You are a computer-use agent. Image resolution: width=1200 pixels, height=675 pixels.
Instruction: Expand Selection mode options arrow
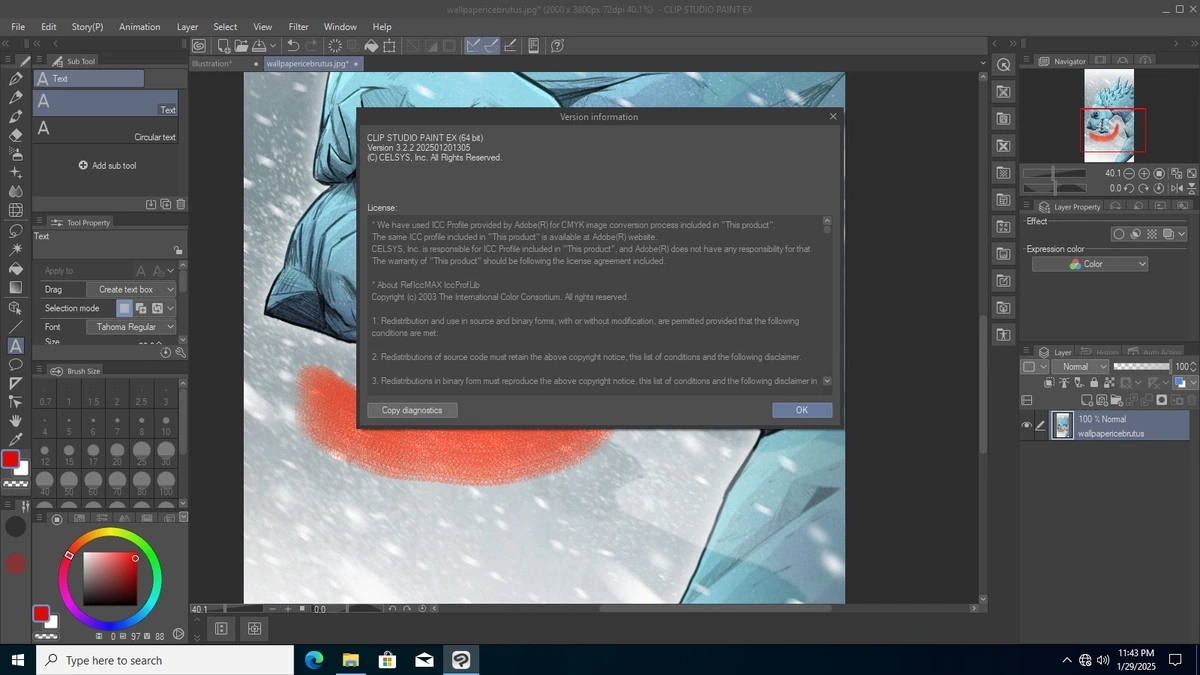click(171, 308)
